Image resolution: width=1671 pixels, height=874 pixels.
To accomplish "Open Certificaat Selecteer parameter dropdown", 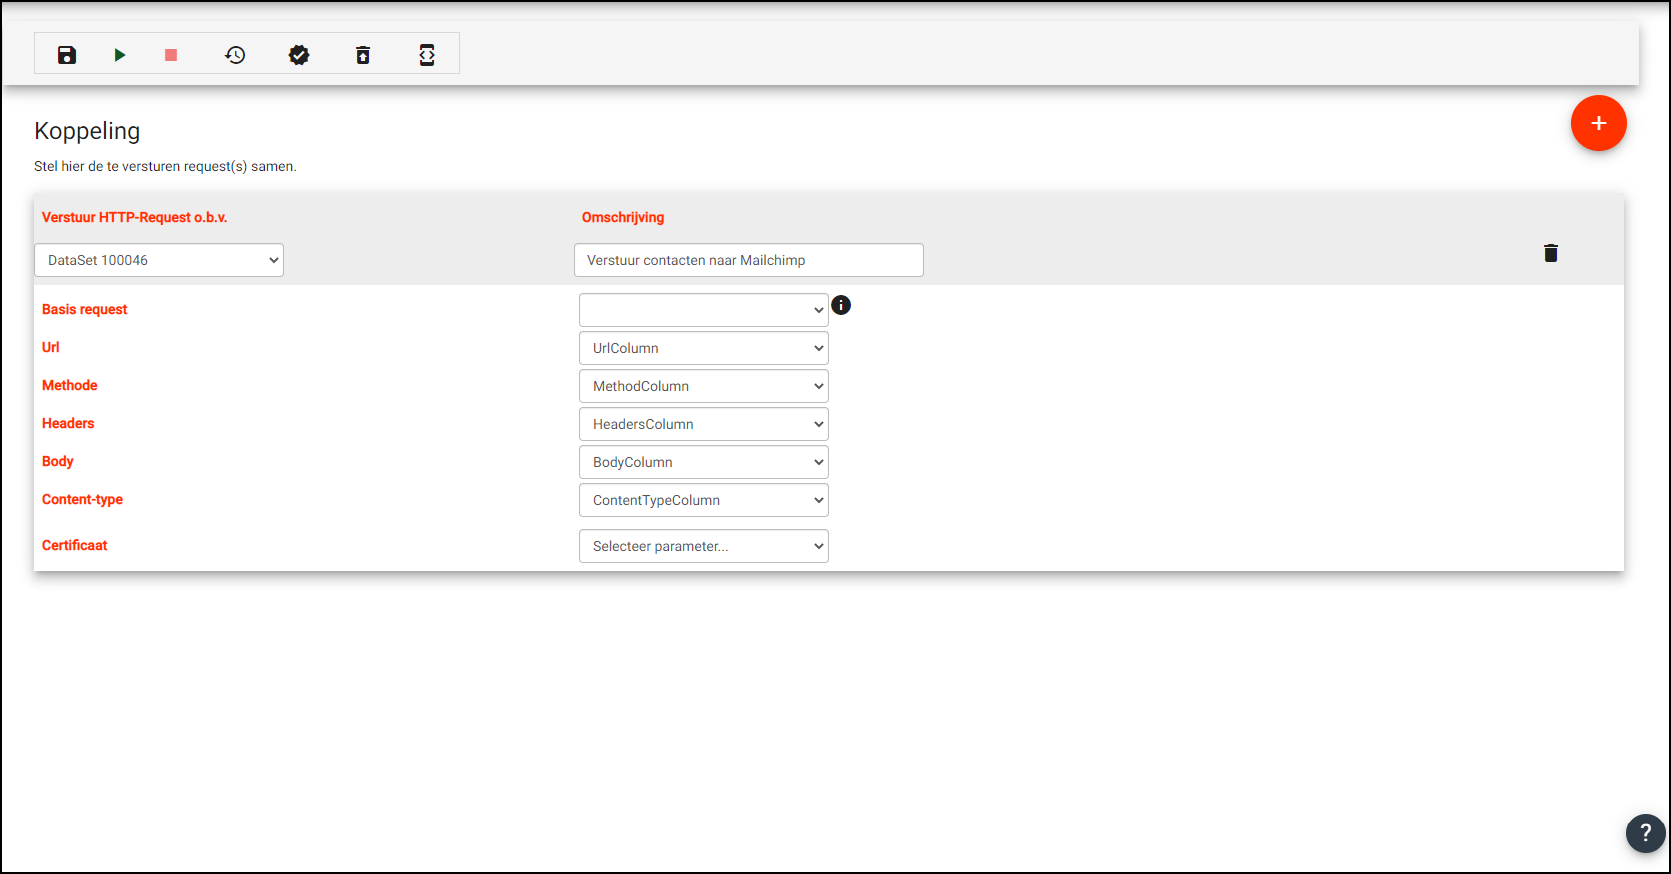I will (703, 546).
